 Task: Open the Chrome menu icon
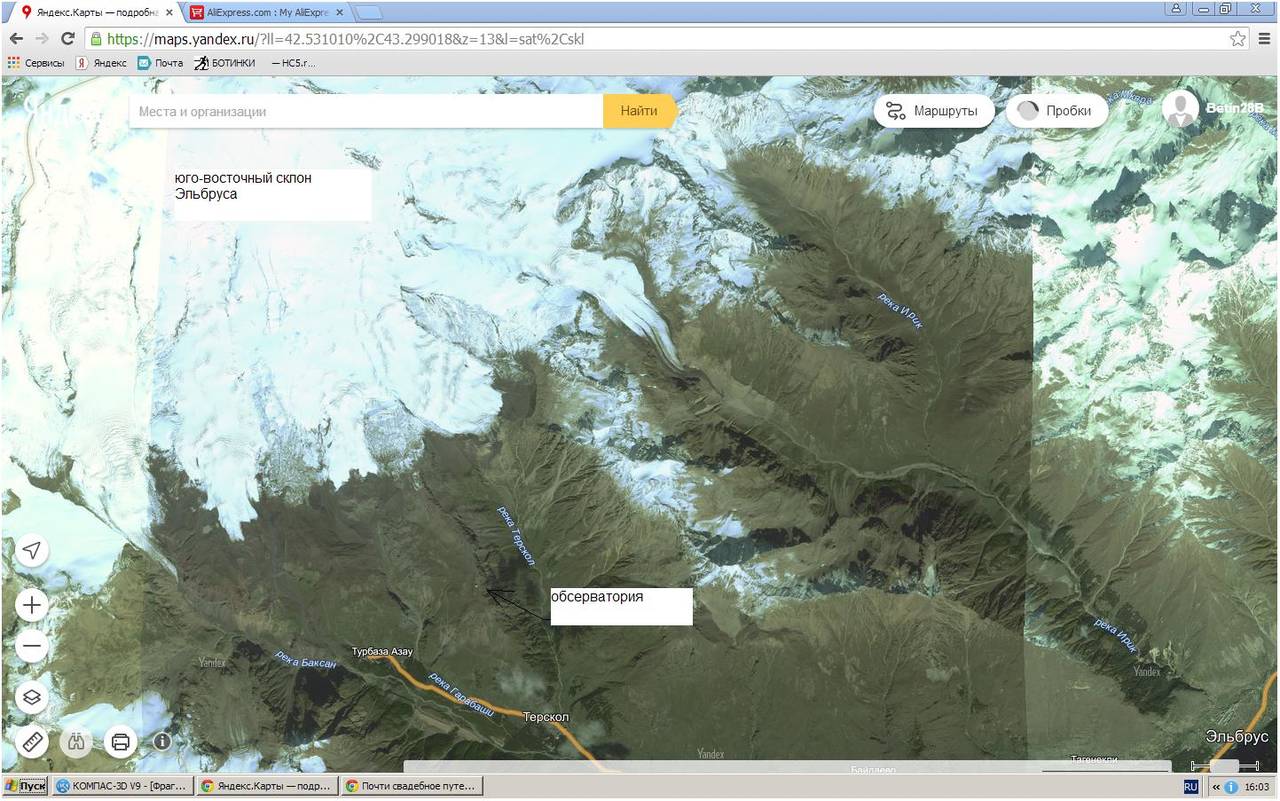(1264, 39)
